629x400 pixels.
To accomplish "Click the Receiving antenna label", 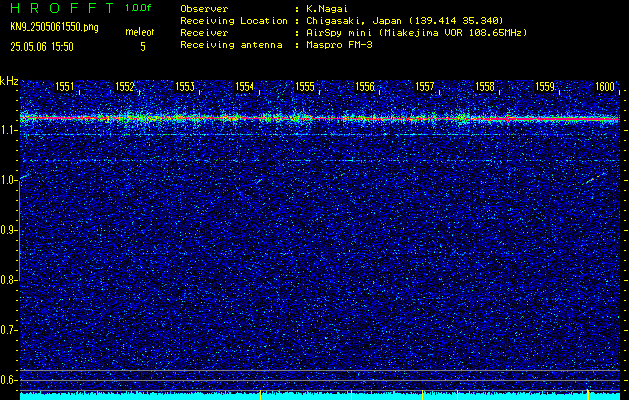I will click(x=231, y=45).
